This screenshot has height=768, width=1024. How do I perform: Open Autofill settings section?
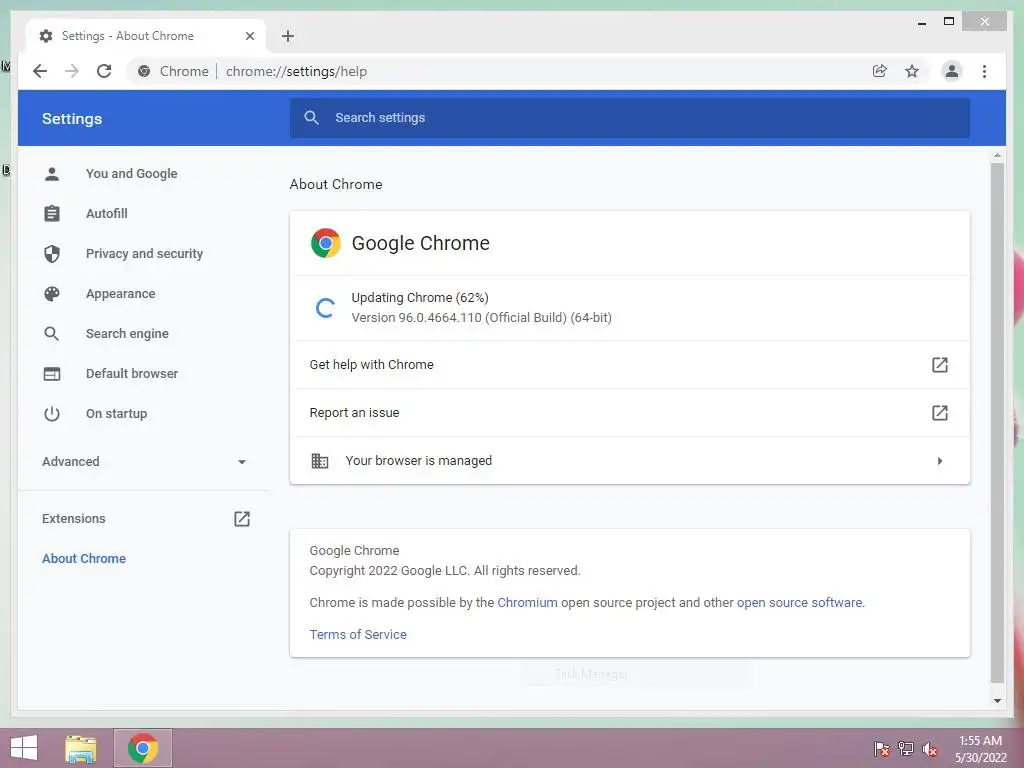tap(107, 214)
